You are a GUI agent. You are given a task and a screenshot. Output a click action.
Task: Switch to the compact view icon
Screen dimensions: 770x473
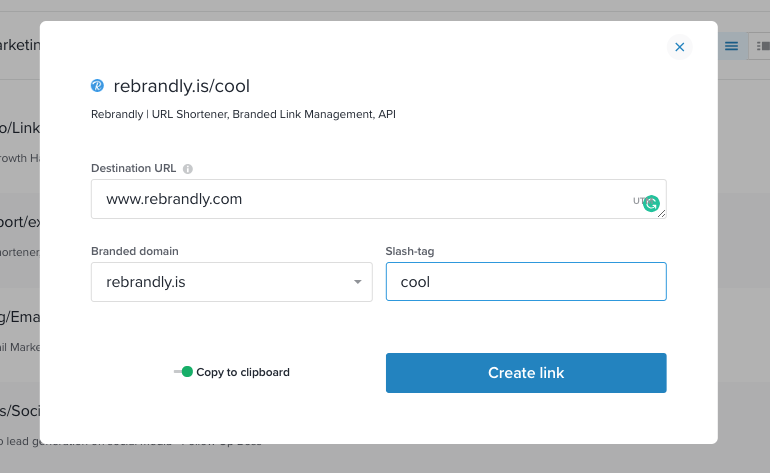pyautogui.click(x=762, y=46)
